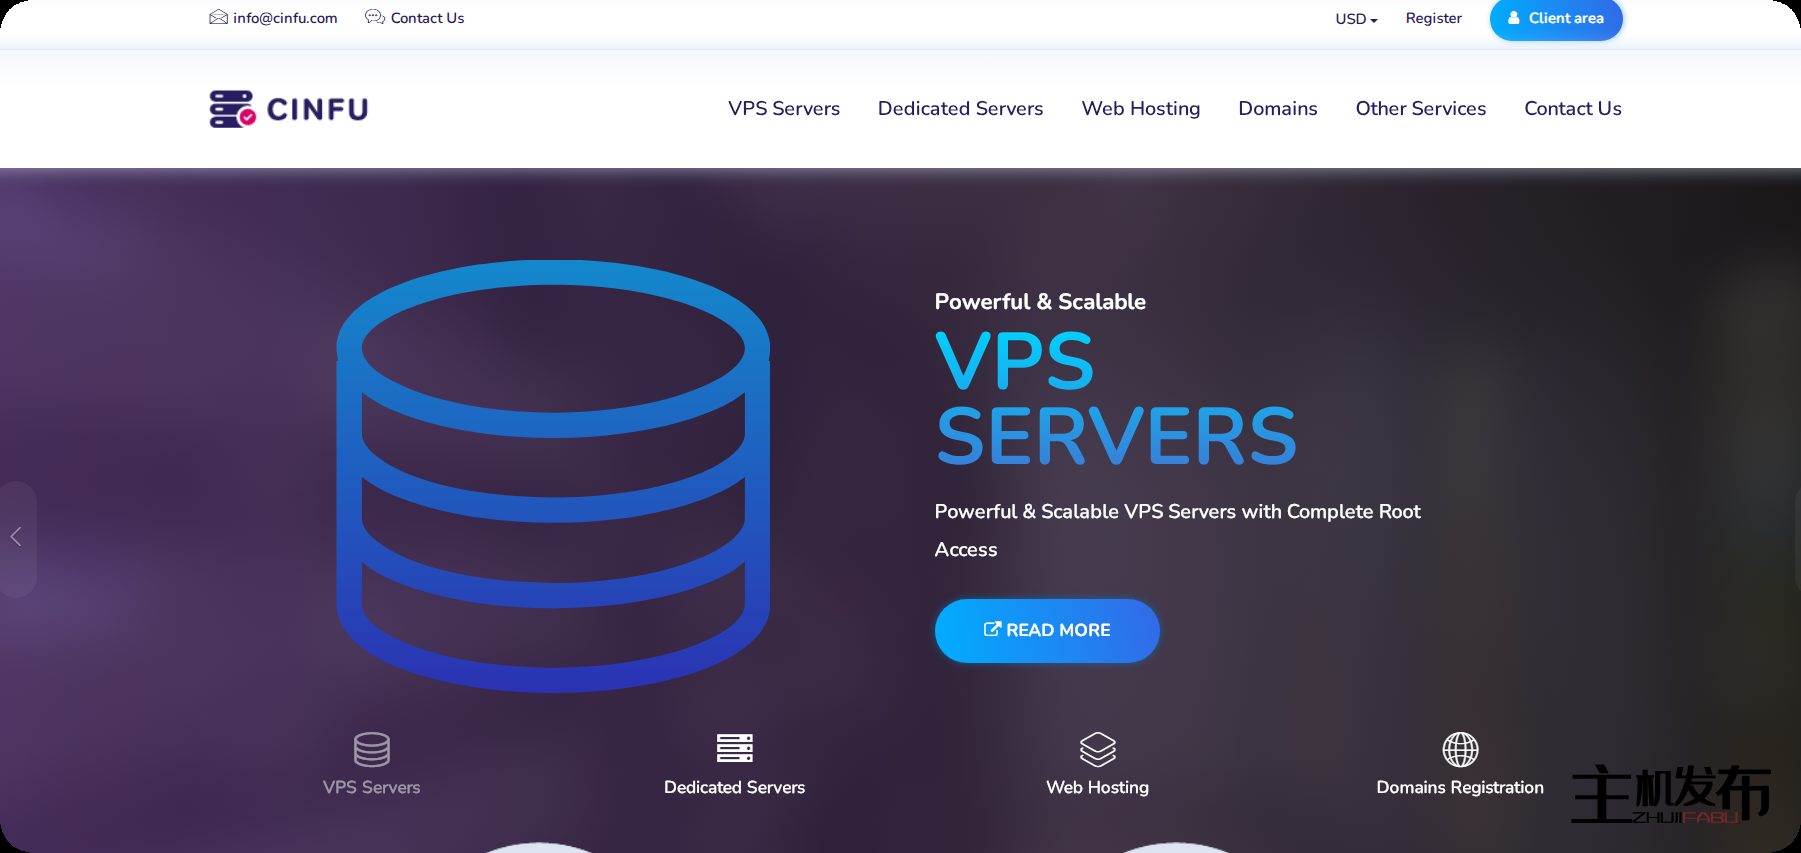The height and width of the screenshot is (853, 1801).
Task: Open the Register link
Action: (1433, 19)
